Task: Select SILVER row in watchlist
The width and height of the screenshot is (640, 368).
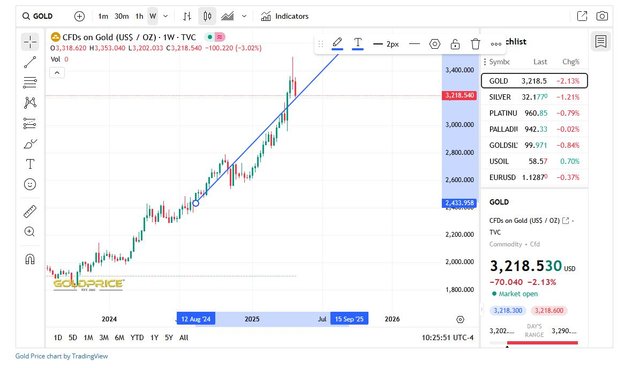Action: pyautogui.click(x=534, y=97)
